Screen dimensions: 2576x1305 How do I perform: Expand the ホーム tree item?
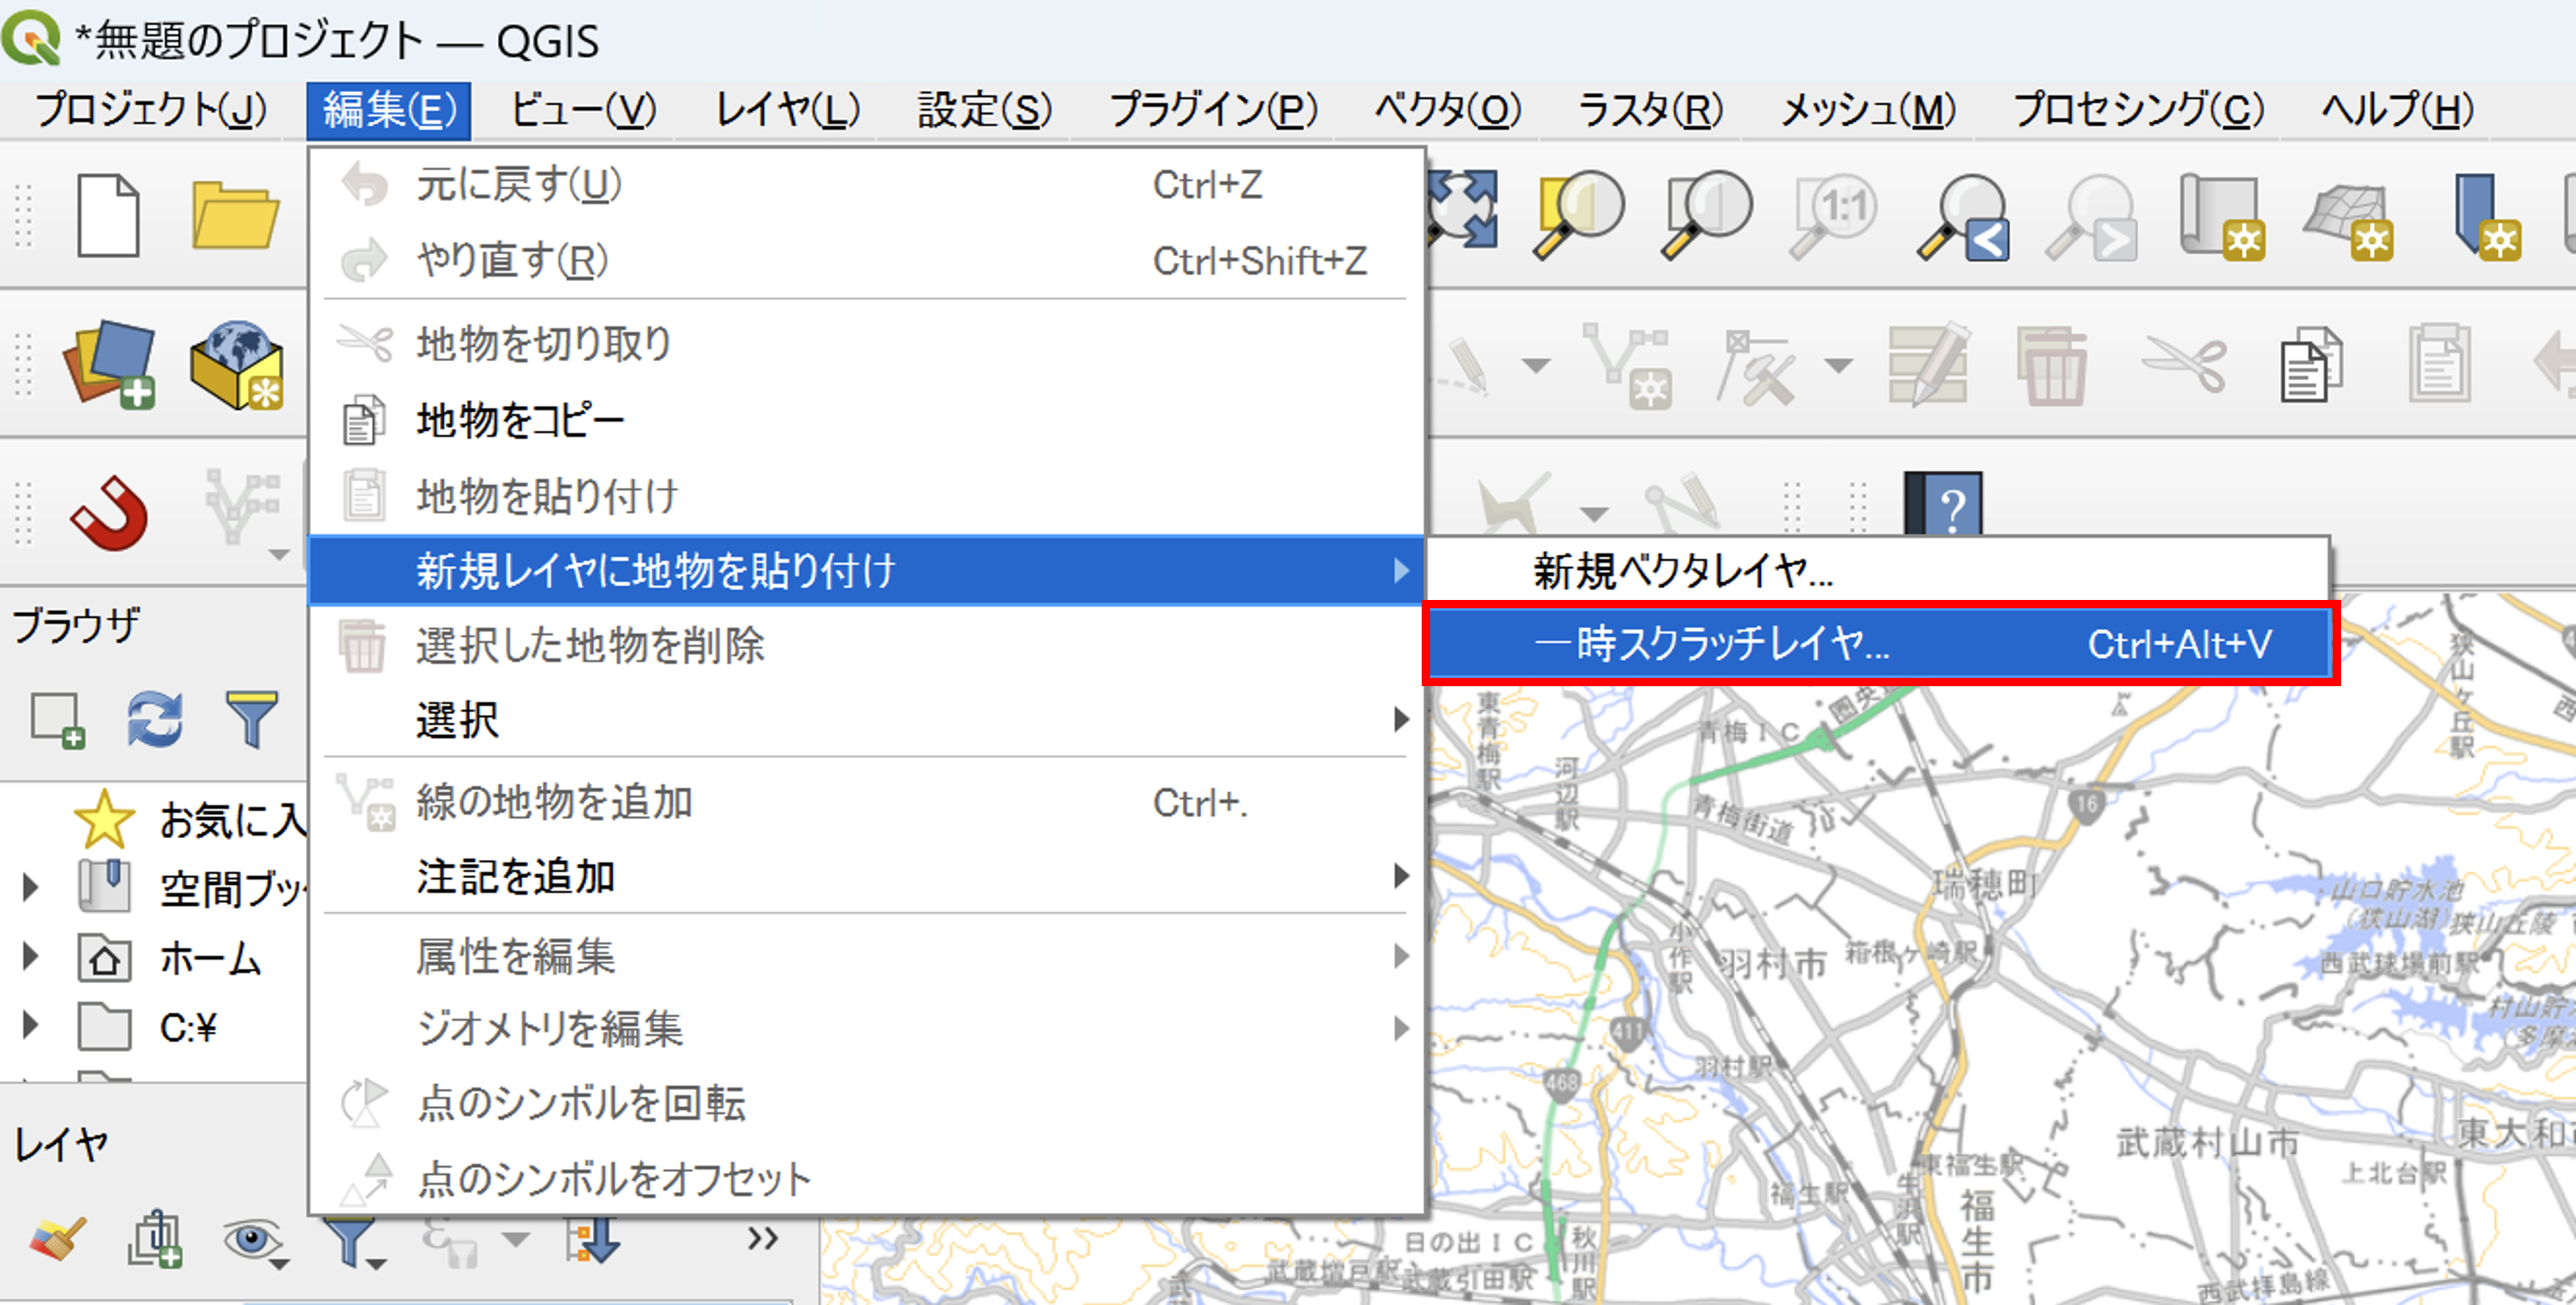click(x=30, y=957)
